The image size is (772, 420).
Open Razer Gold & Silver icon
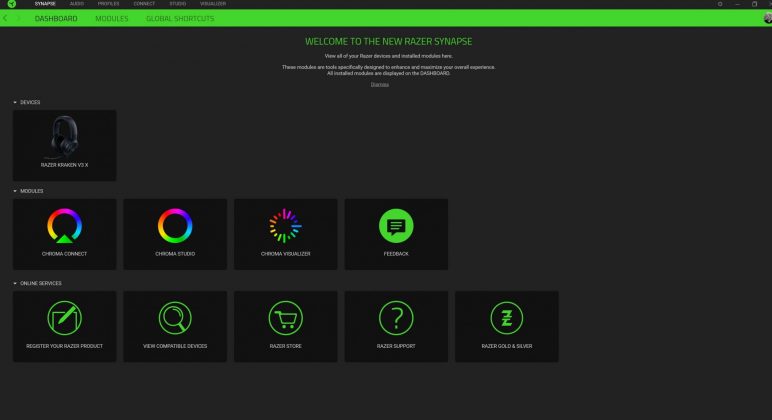click(x=507, y=318)
